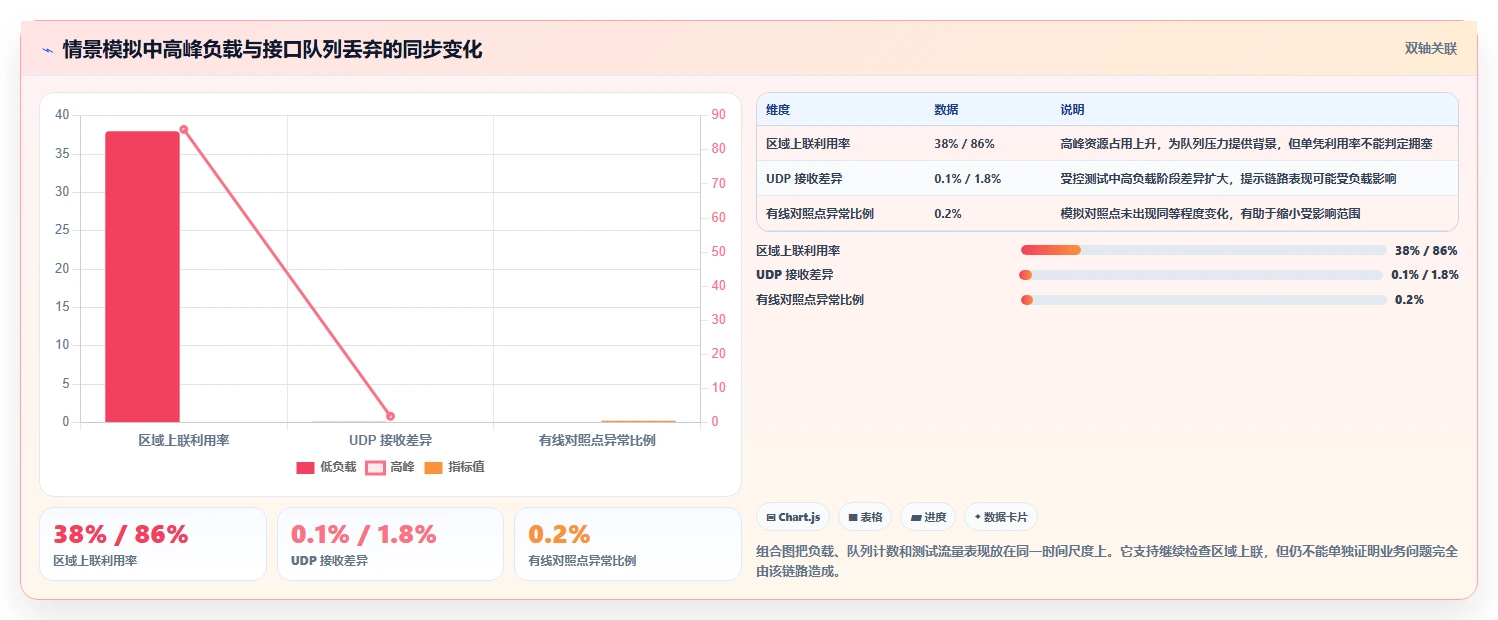Click the UDP 接收差异 table row label
1498x620 pixels.
click(804, 179)
